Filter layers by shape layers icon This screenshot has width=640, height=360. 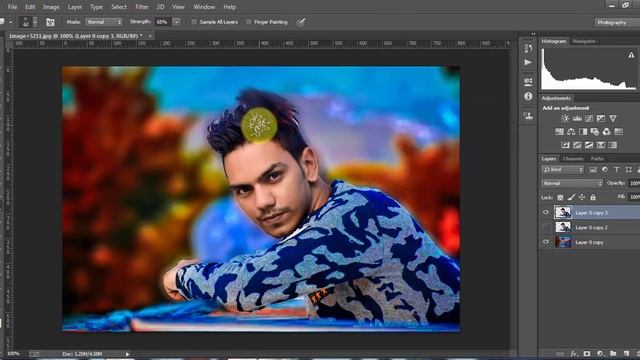tap(629, 169)
